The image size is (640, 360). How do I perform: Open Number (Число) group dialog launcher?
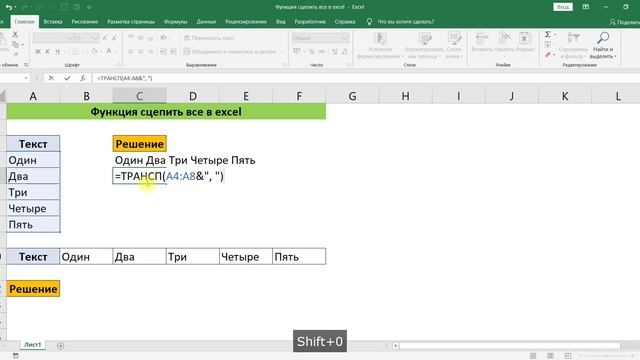349,65
